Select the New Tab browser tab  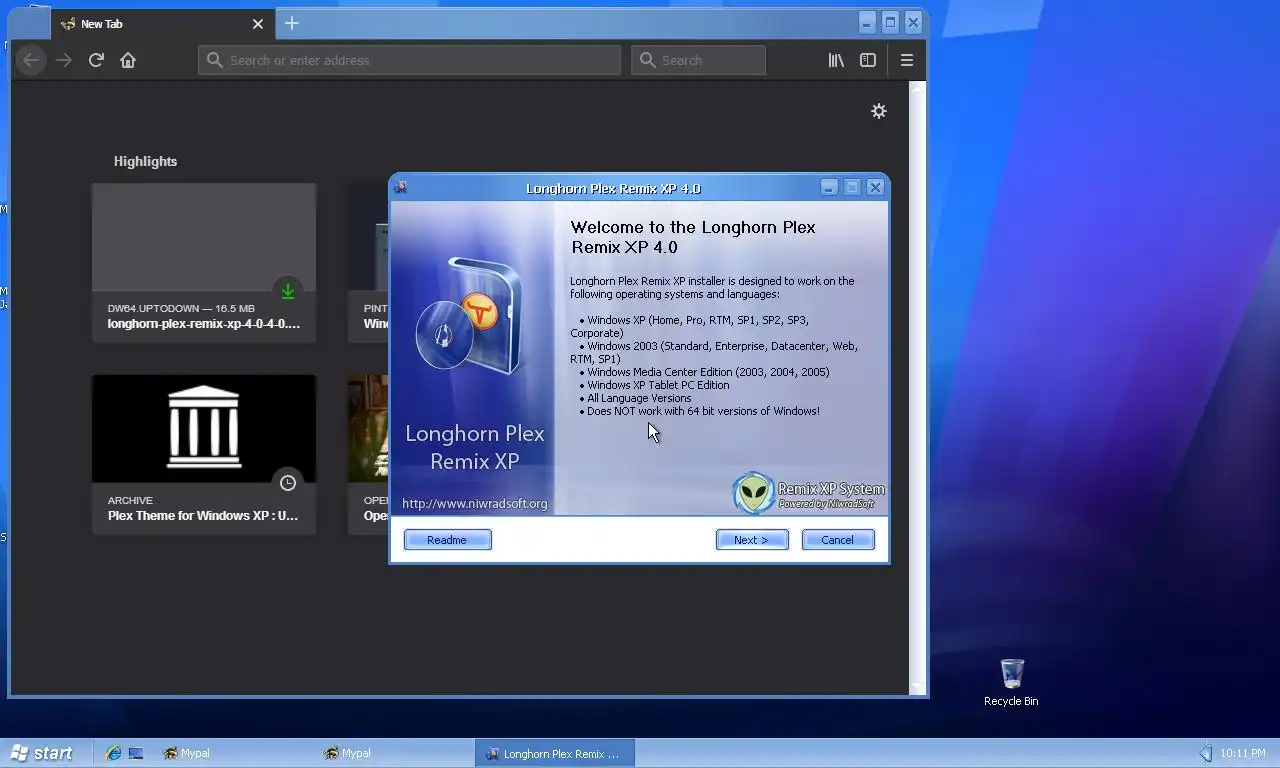point(163,24)
